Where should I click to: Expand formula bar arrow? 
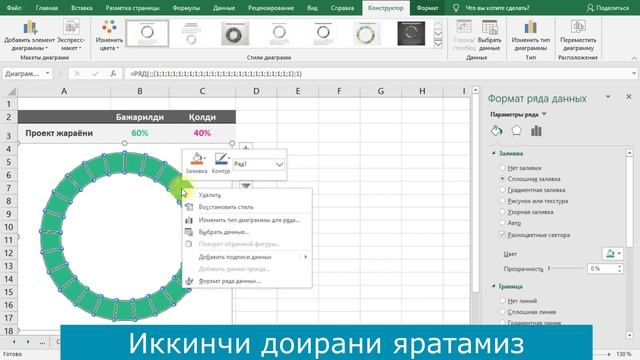click(633, 73)
